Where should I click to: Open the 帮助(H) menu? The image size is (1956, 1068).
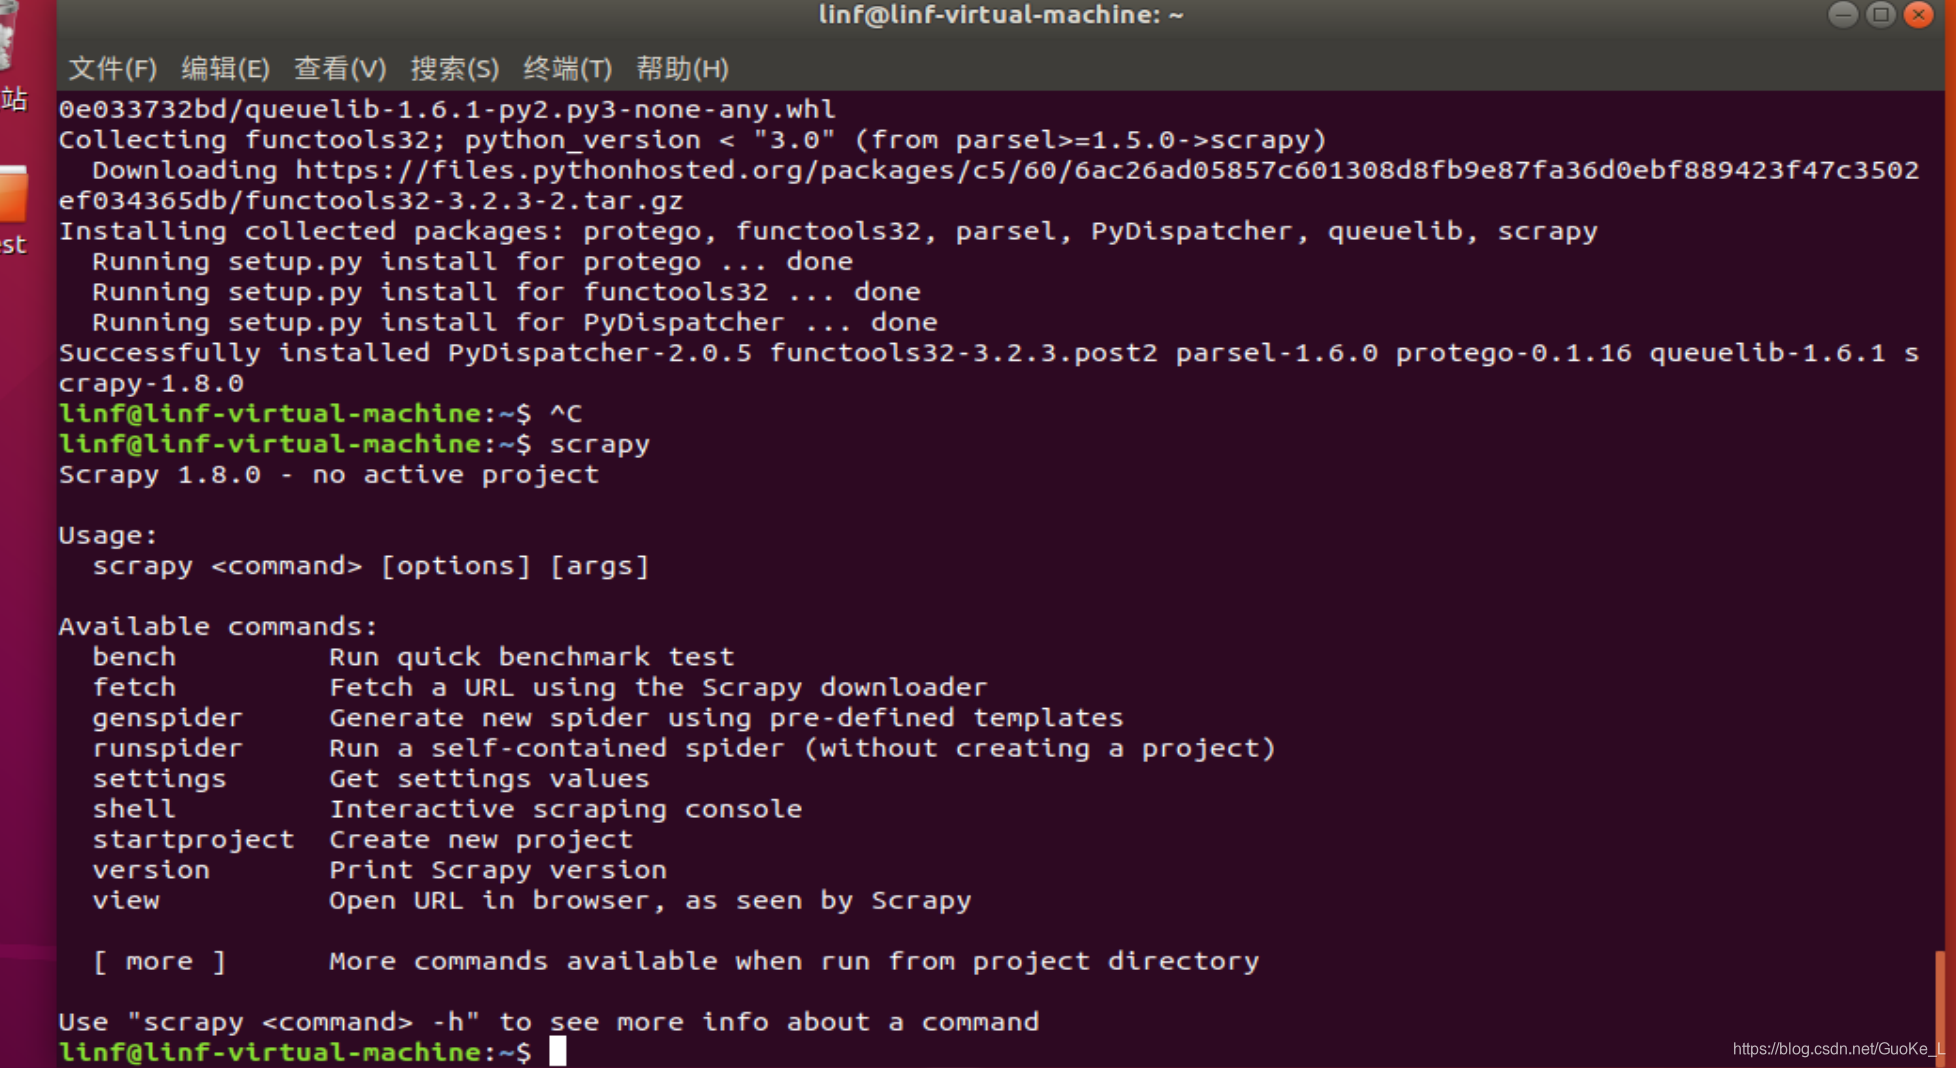[682, 68]
